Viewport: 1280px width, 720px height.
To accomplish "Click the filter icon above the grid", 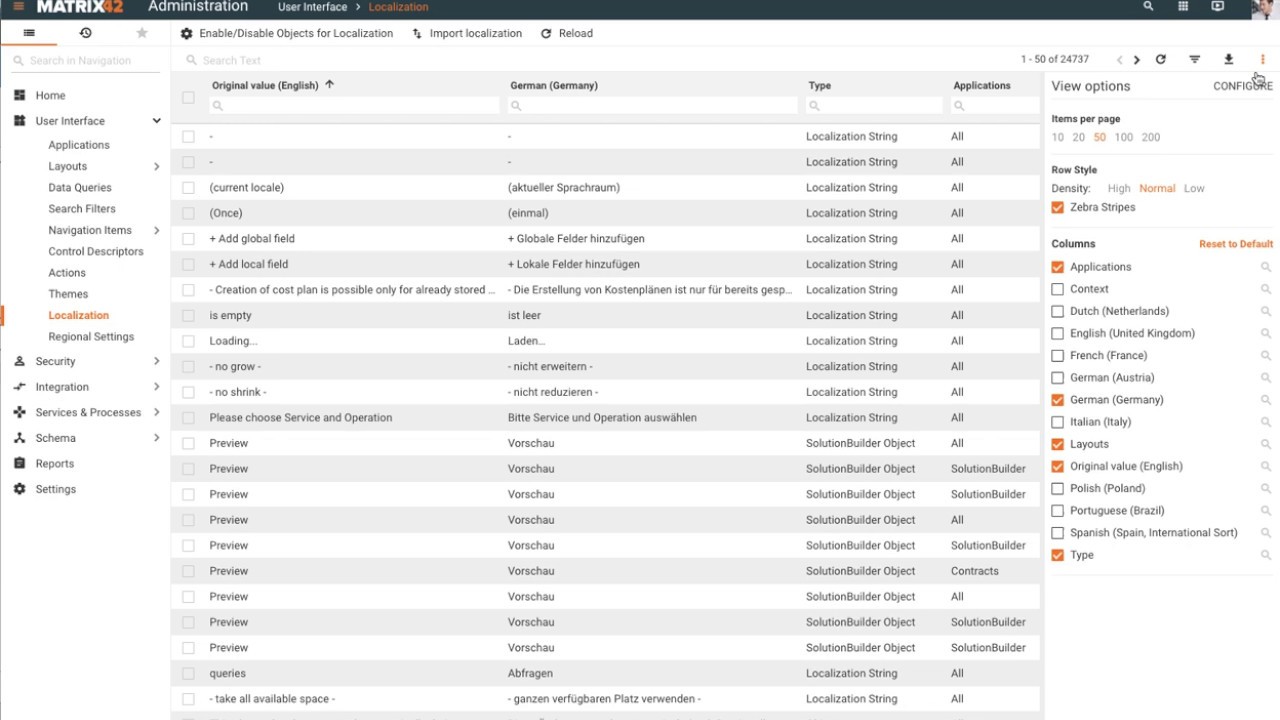I will pos(1194,60).
